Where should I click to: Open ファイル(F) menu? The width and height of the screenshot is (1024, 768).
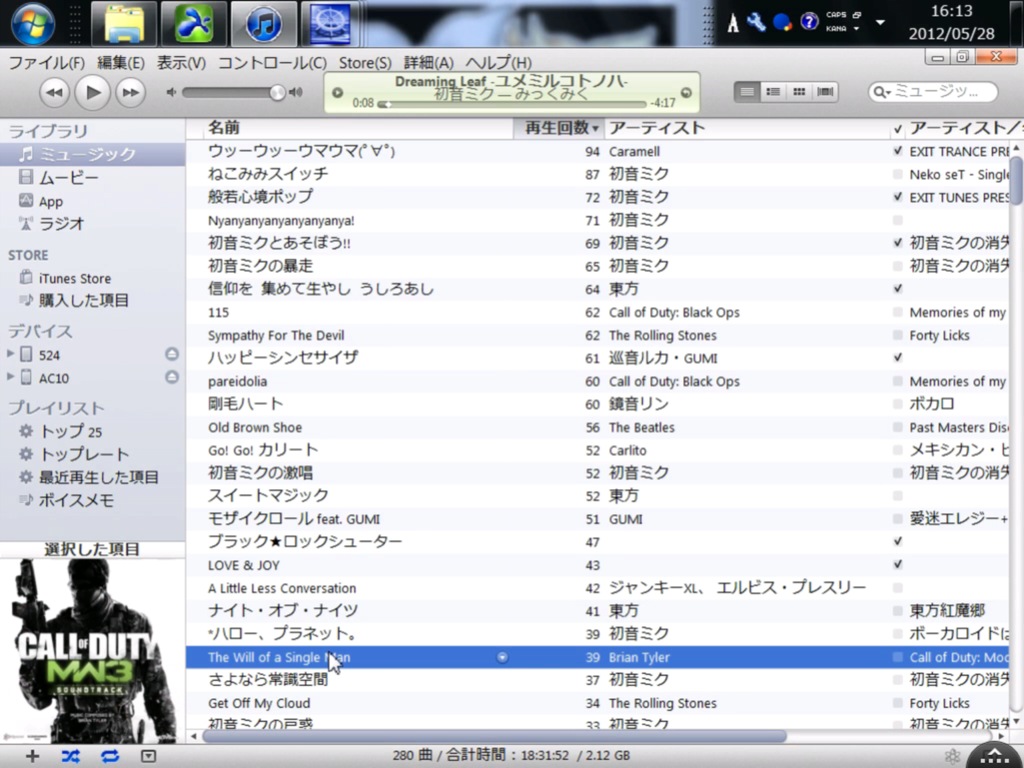pyautogui.click(x=46, y=63)
